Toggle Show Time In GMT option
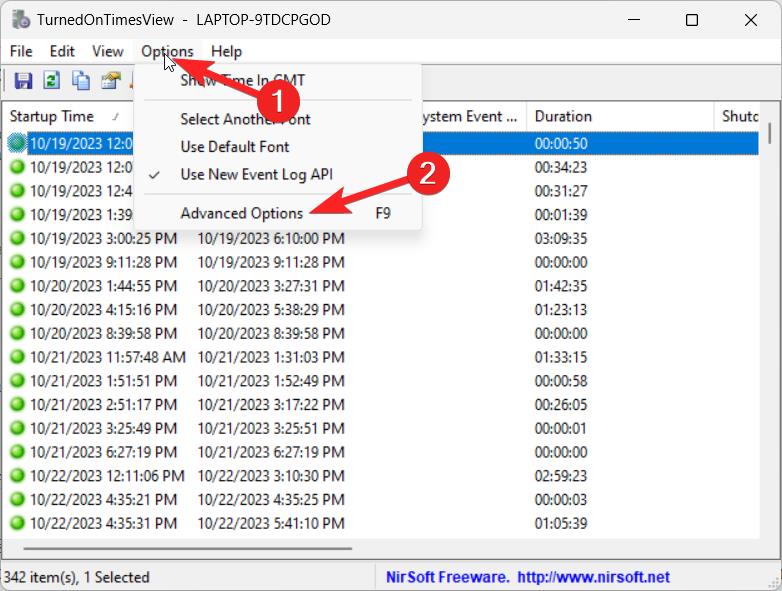This screenshot has height=591, width=782. coord(277,80)
